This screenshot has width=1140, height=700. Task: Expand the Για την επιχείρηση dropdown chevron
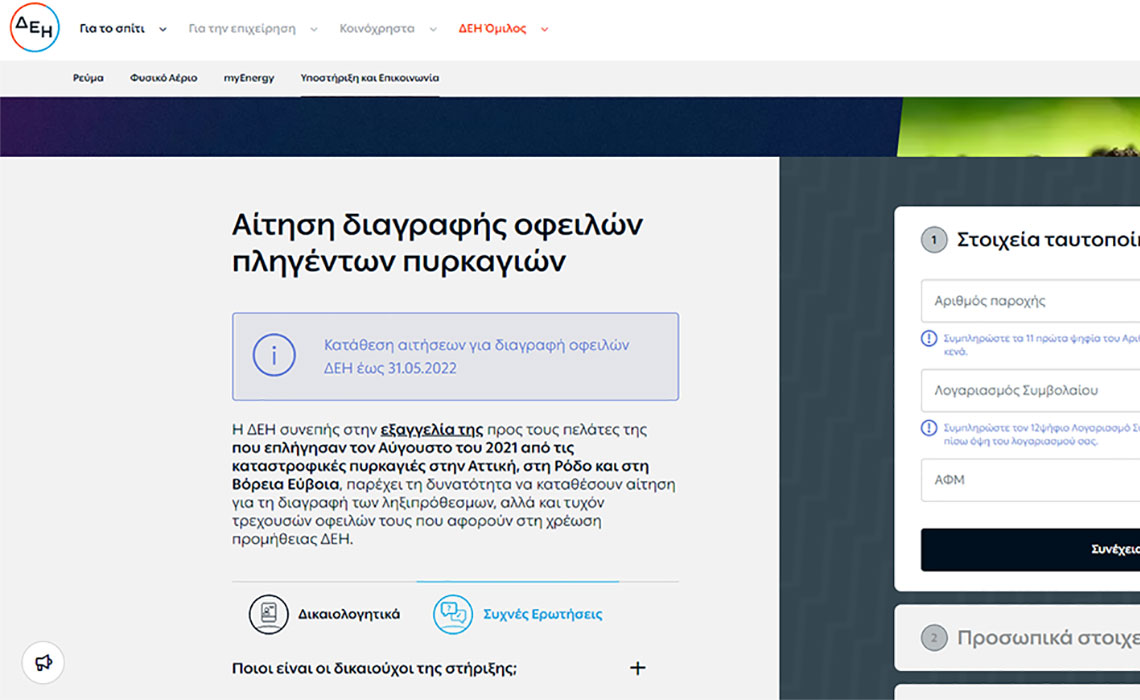pos(314,29)
